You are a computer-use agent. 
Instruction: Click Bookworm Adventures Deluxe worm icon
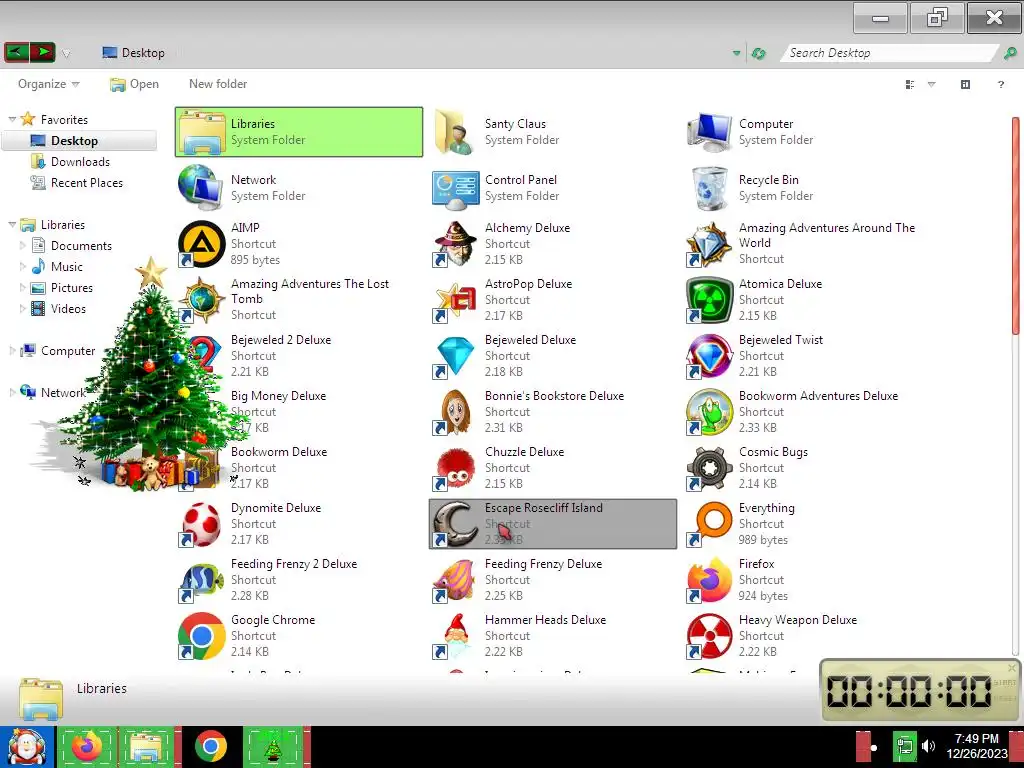tap(709, 412)
